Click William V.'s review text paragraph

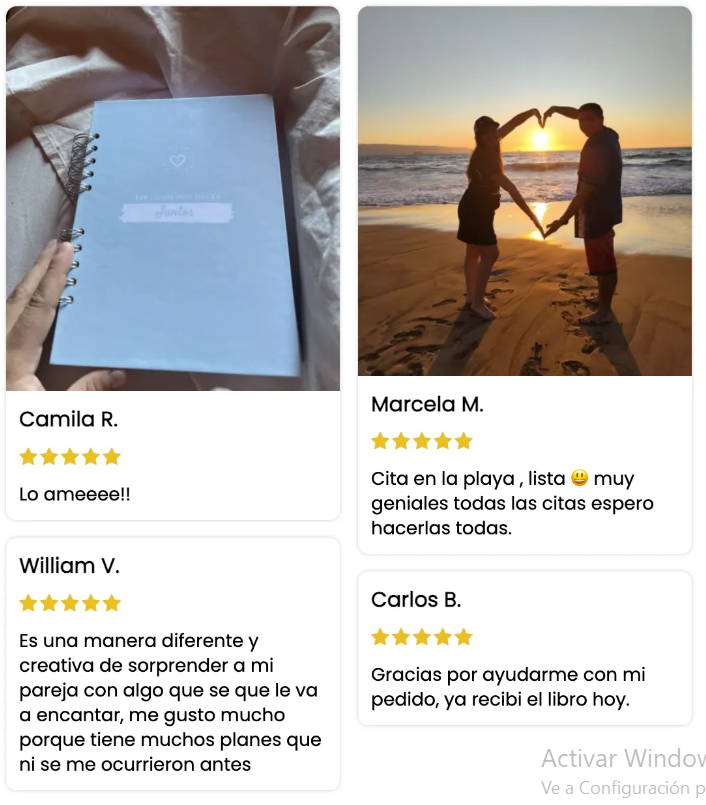[170, 702]
